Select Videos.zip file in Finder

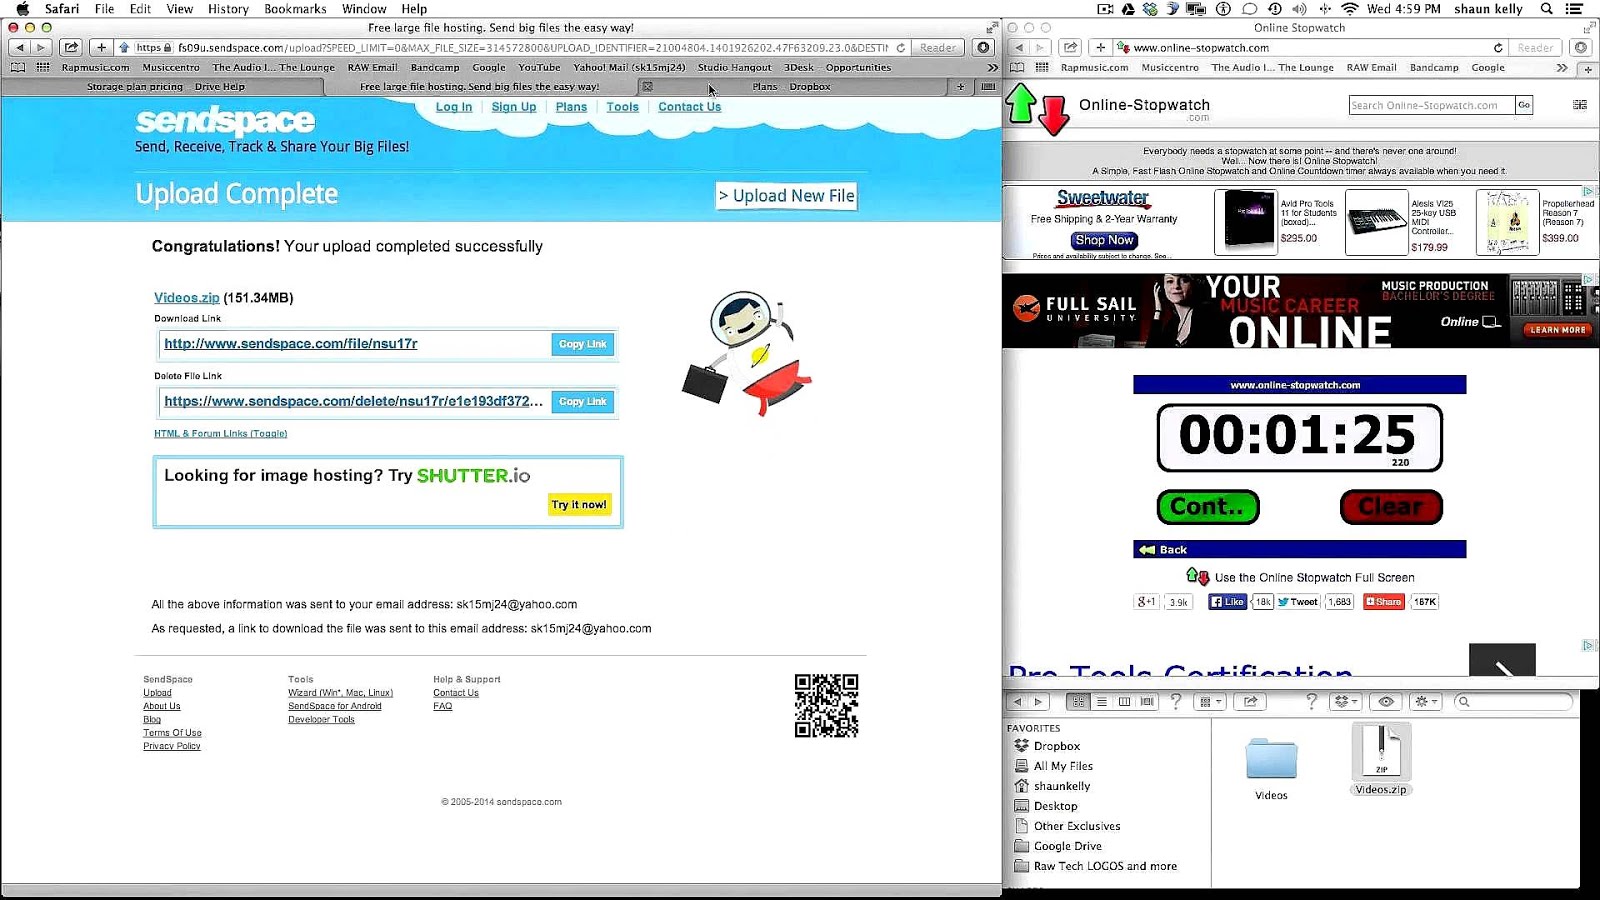(1381, 760)
